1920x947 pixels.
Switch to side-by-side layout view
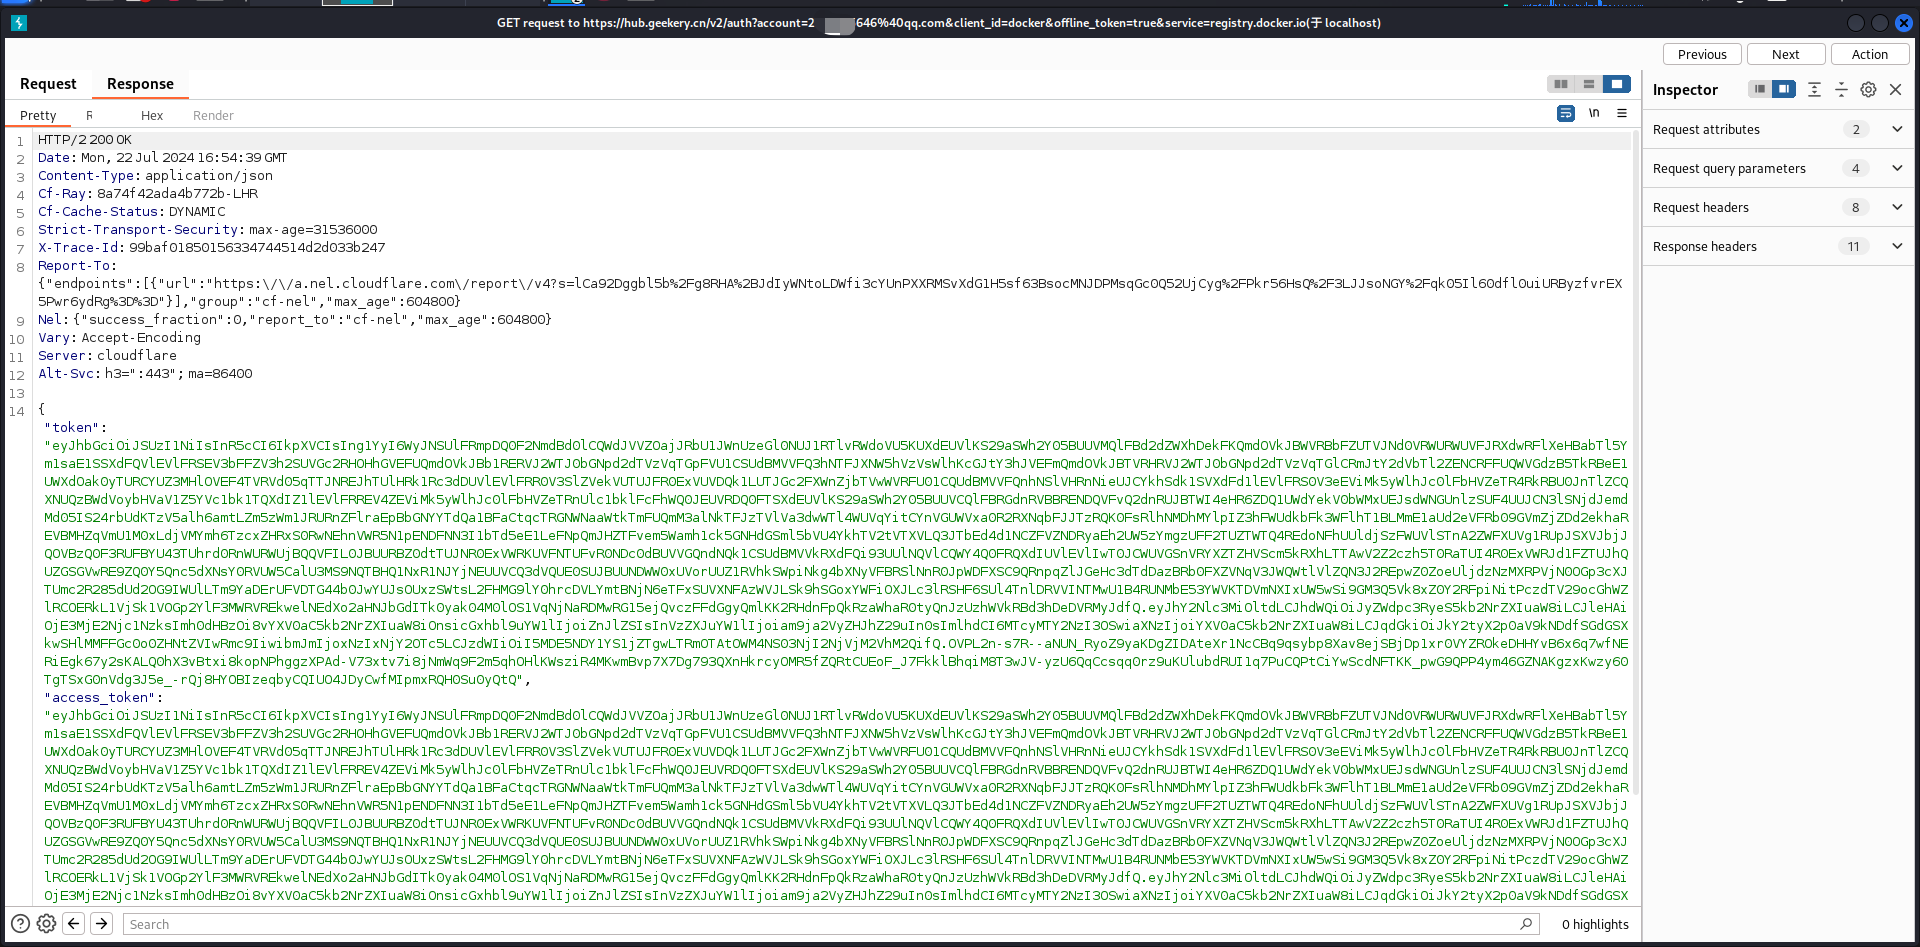1561,84
